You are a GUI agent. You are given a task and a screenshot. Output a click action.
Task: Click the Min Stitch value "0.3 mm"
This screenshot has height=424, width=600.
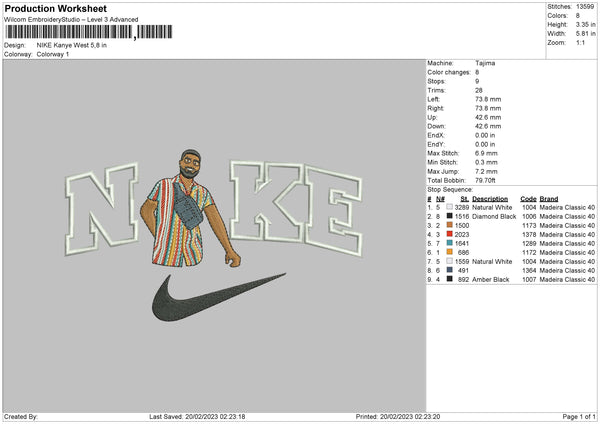486,162
